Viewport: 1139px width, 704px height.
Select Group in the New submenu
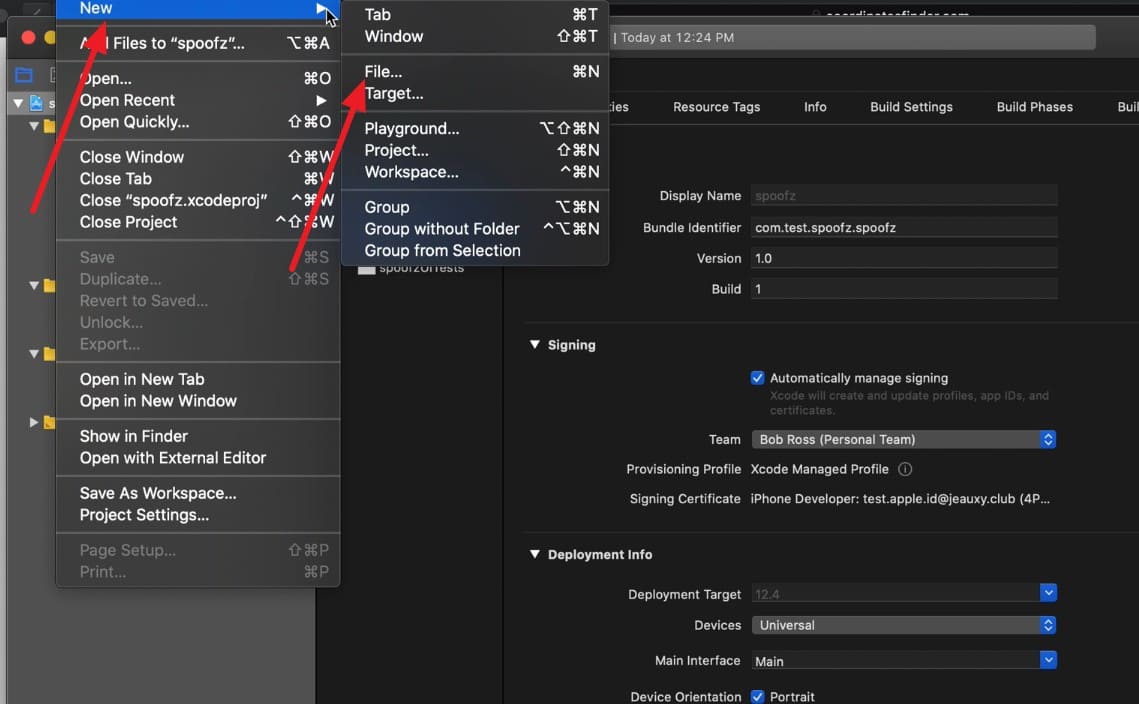(x=475, y=207)
